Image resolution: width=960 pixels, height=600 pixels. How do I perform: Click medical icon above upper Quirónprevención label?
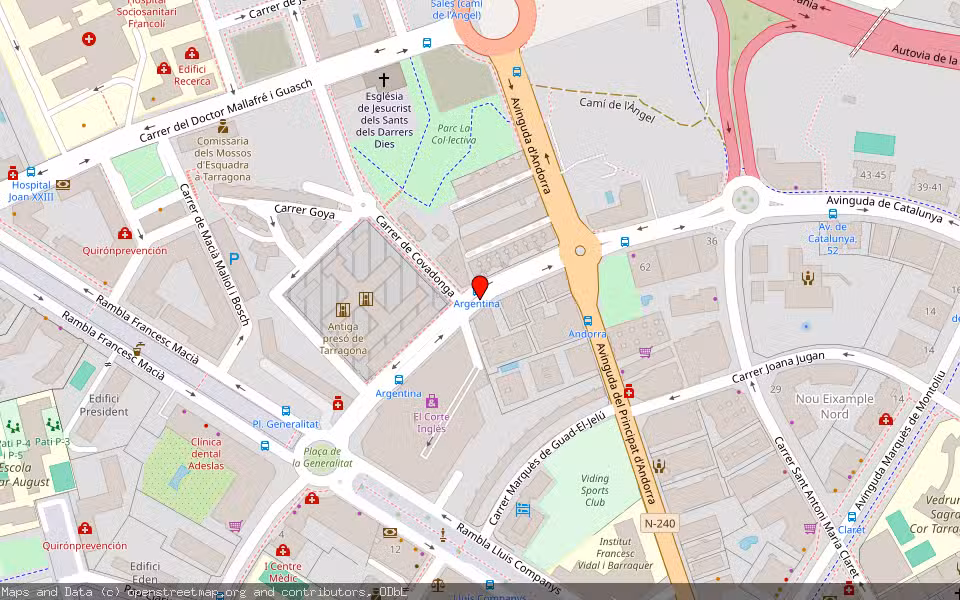click(x=125, y=233)
